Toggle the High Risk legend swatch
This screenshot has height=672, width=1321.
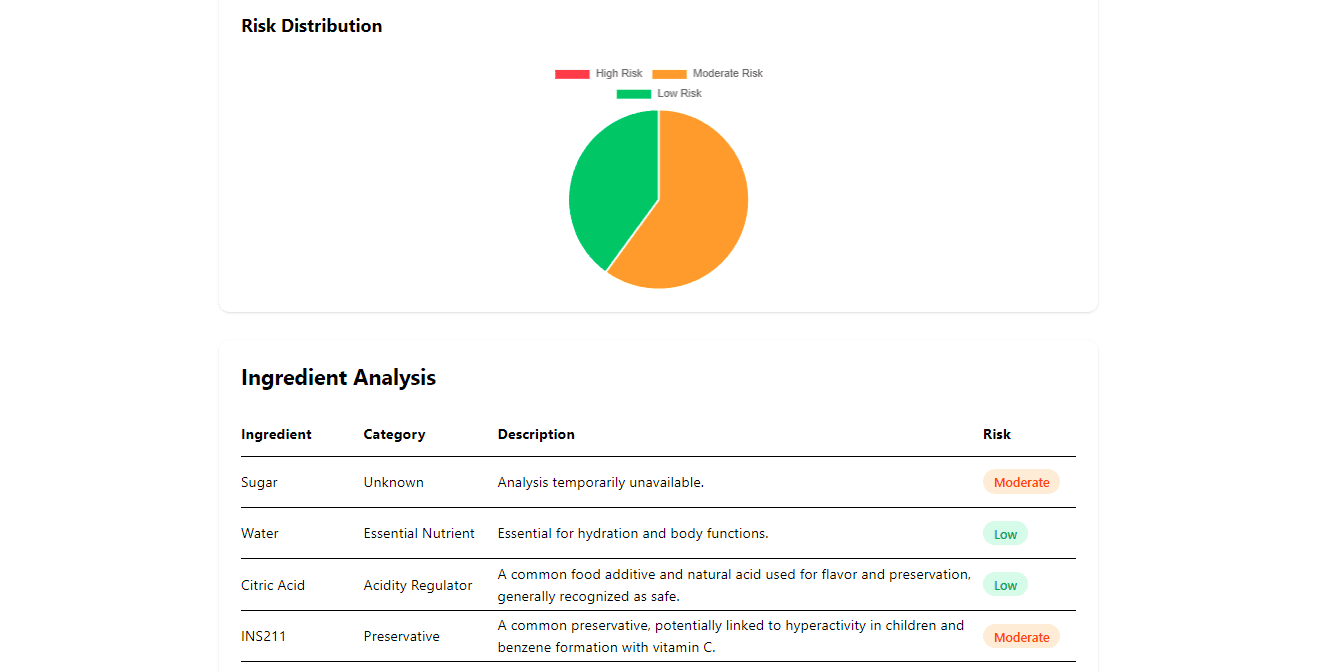[572, 74]
